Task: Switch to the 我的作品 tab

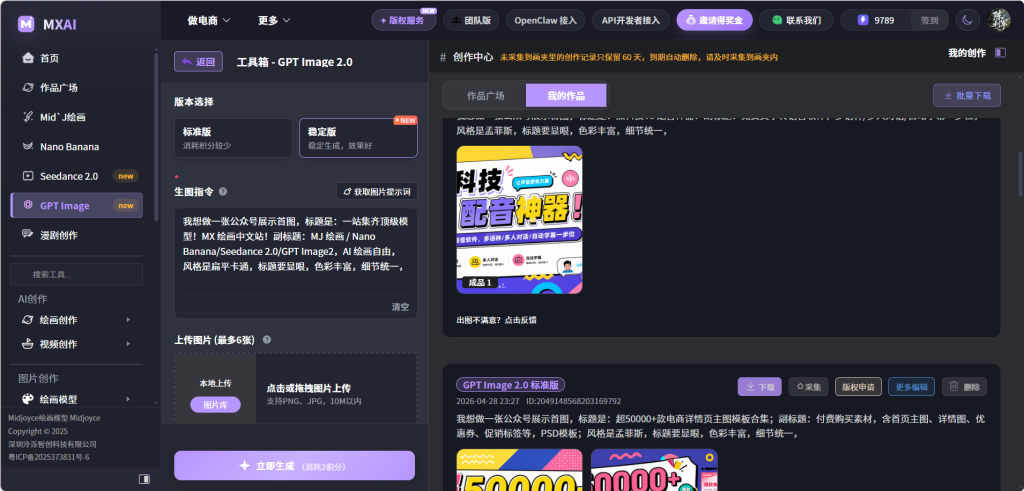Action: tap(566, 95)
